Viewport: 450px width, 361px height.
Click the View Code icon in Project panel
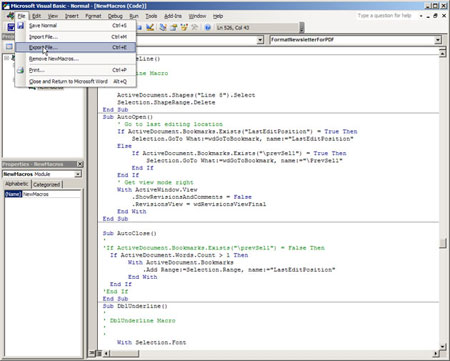coord(9,46)
